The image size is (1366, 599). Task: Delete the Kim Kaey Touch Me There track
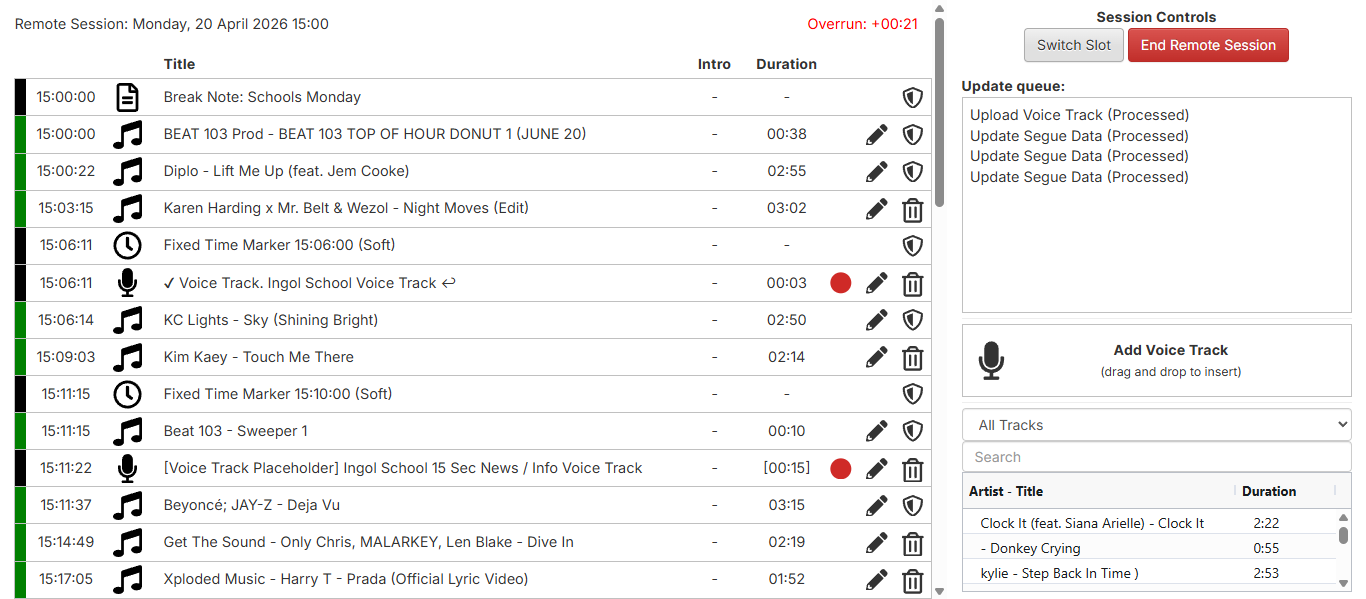pyautogui.click(x=912, y=357)
